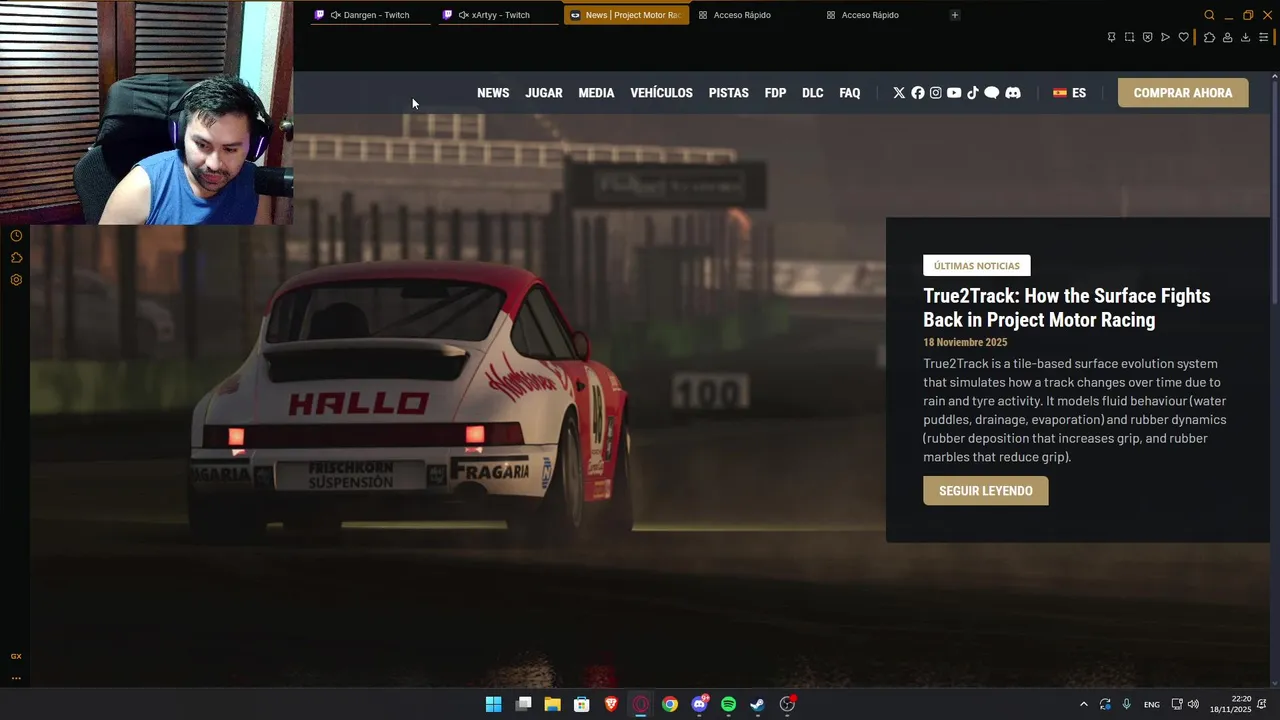Open the downloads icon

point(1245,37)
